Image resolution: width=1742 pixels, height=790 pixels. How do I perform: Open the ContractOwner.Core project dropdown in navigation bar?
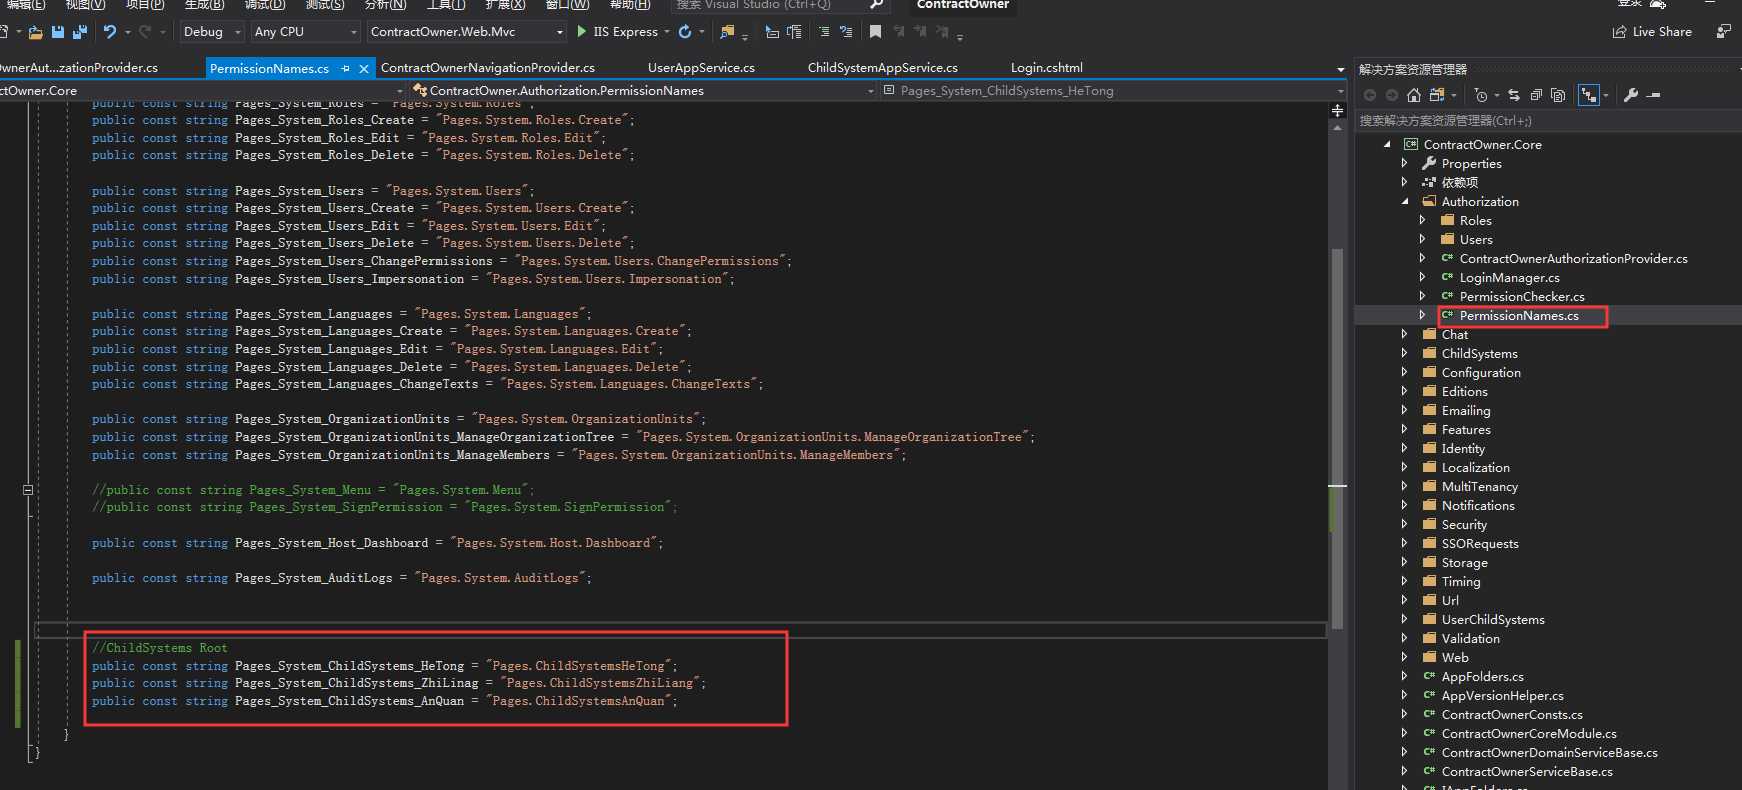[x=203, y=91]
